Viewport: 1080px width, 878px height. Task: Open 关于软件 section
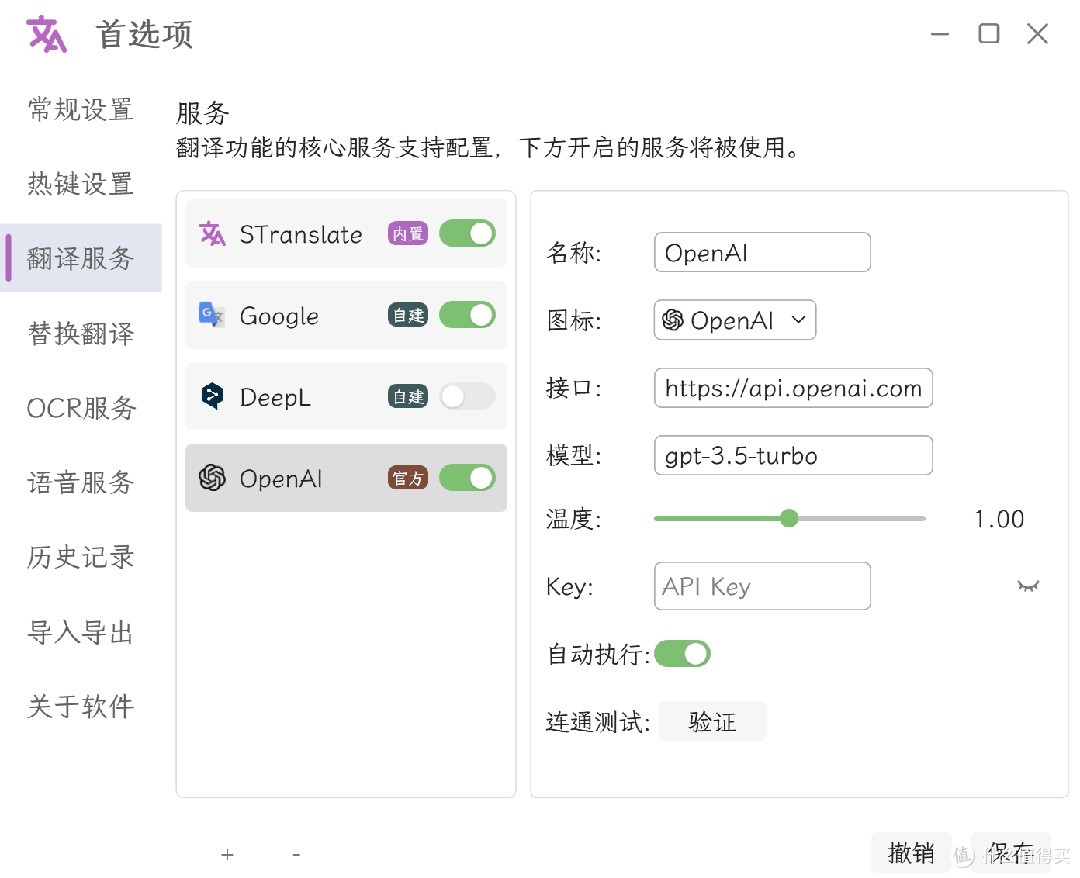pos(81,706)
